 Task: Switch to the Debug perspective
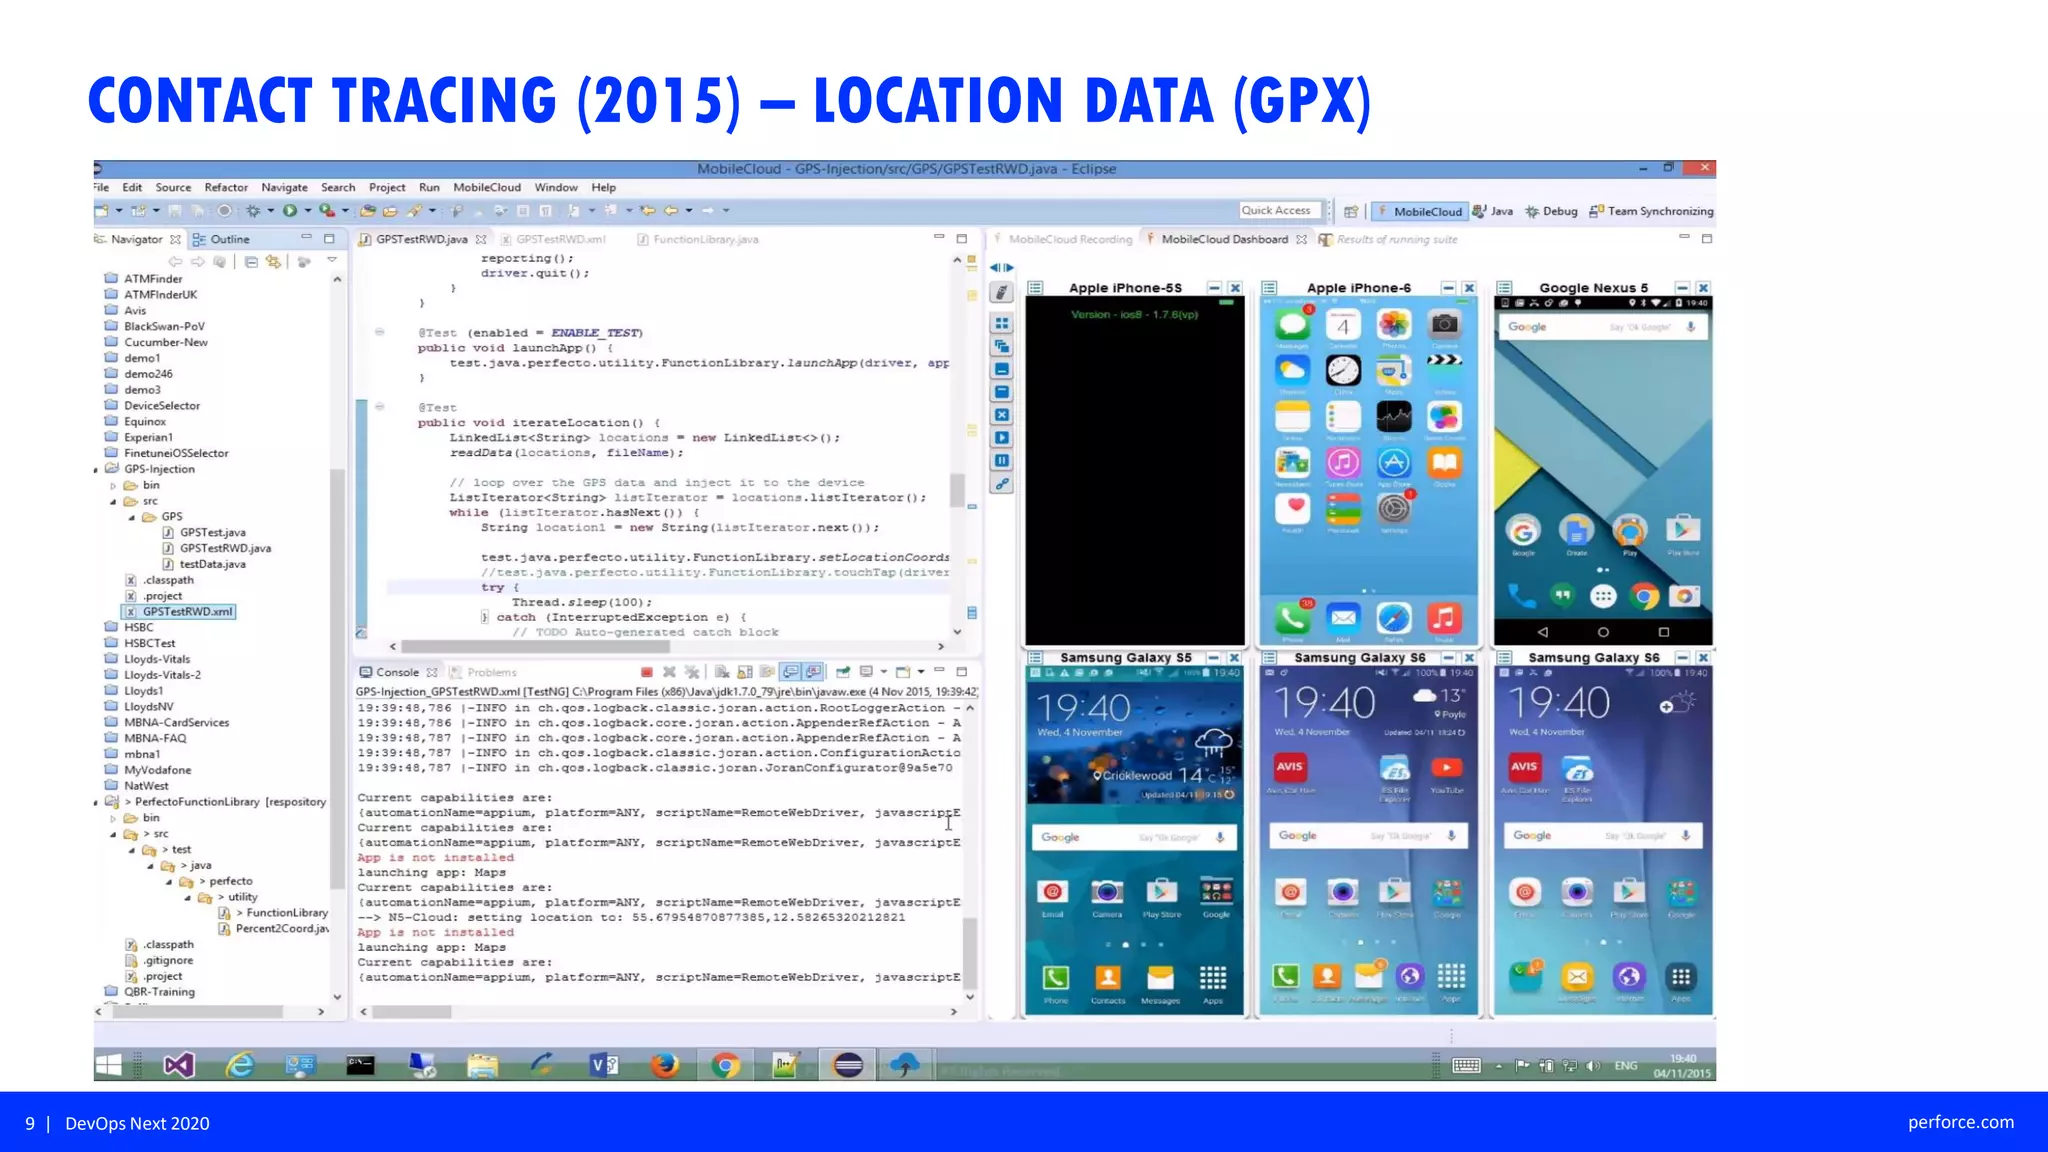point(1551,211)
